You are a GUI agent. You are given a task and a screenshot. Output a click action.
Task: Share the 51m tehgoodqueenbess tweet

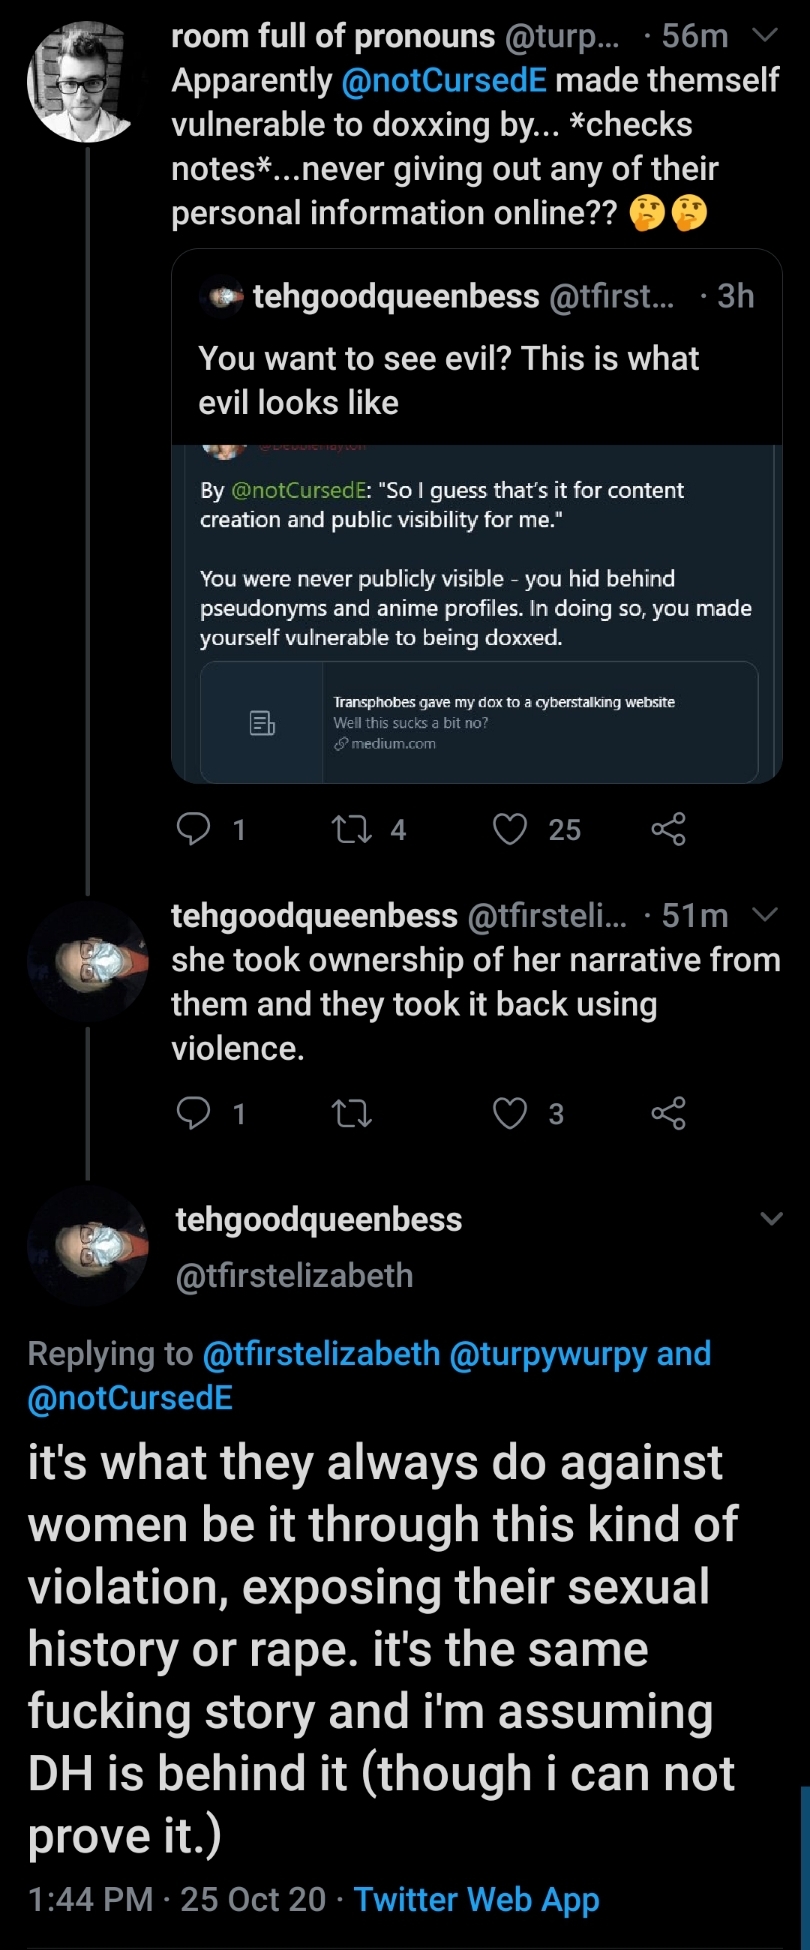(668, 1113)
